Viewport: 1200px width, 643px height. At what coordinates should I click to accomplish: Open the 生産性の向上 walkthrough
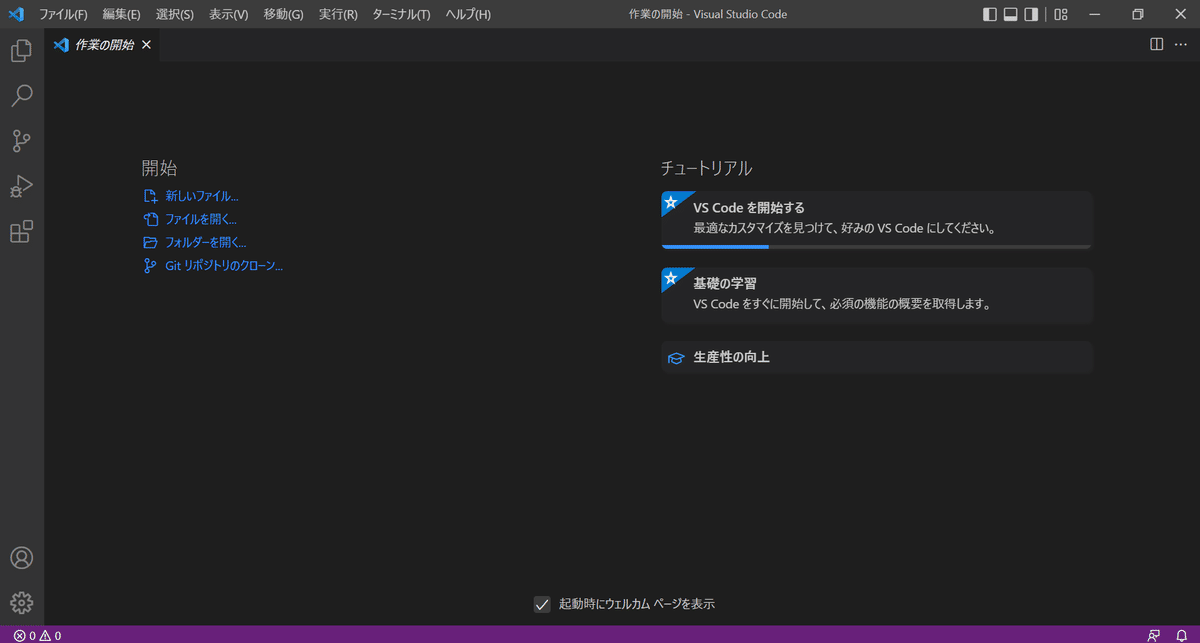click(877, 357)
